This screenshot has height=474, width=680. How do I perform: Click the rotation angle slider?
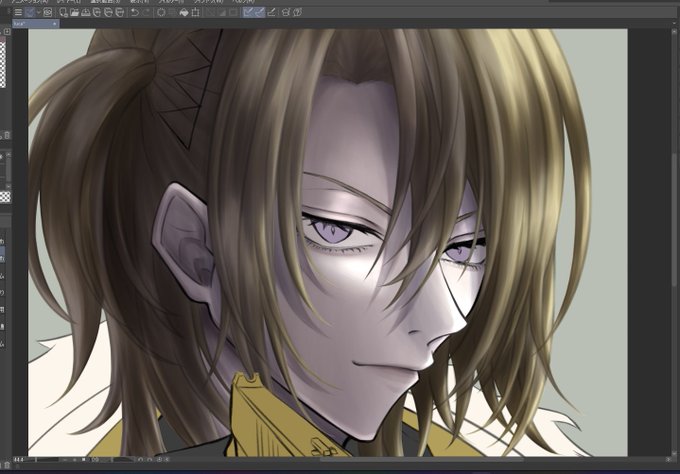[x=118, y=460]
